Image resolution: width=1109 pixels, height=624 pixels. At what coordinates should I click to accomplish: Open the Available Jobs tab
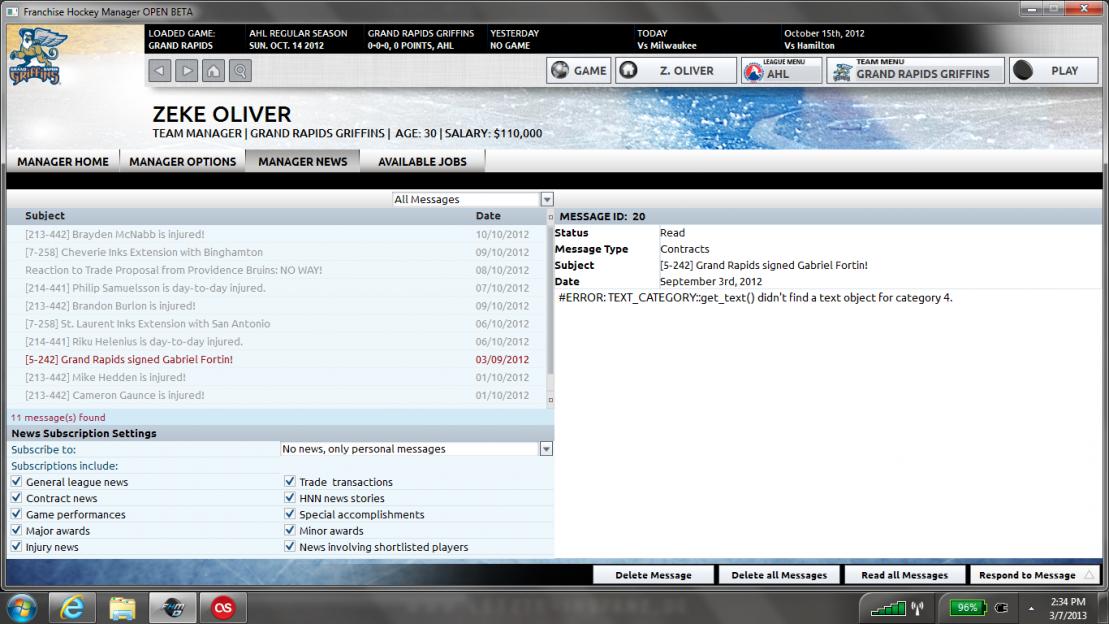pyautogui.click(x=421, y=161)
